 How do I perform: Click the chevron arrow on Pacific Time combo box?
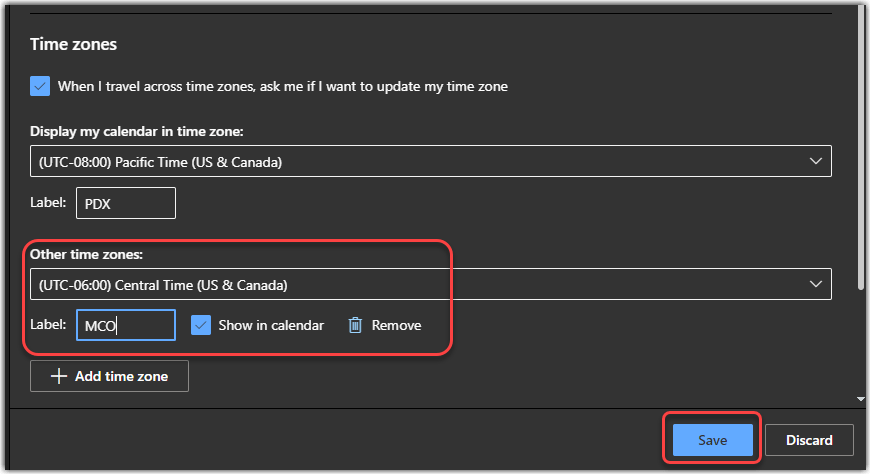(x=816, y=161)
